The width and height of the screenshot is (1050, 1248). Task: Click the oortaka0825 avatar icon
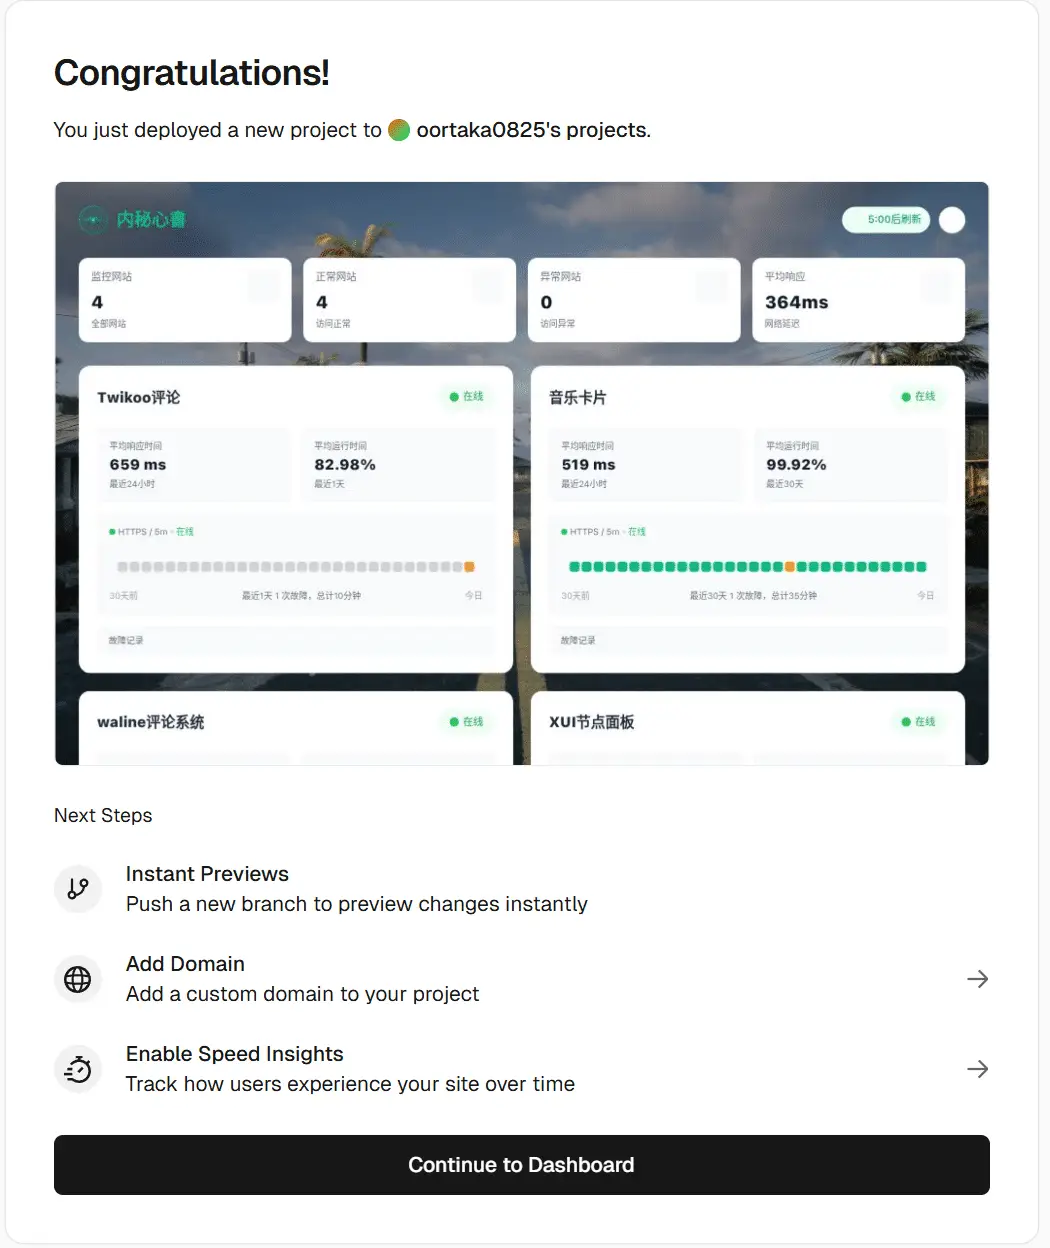399,130
